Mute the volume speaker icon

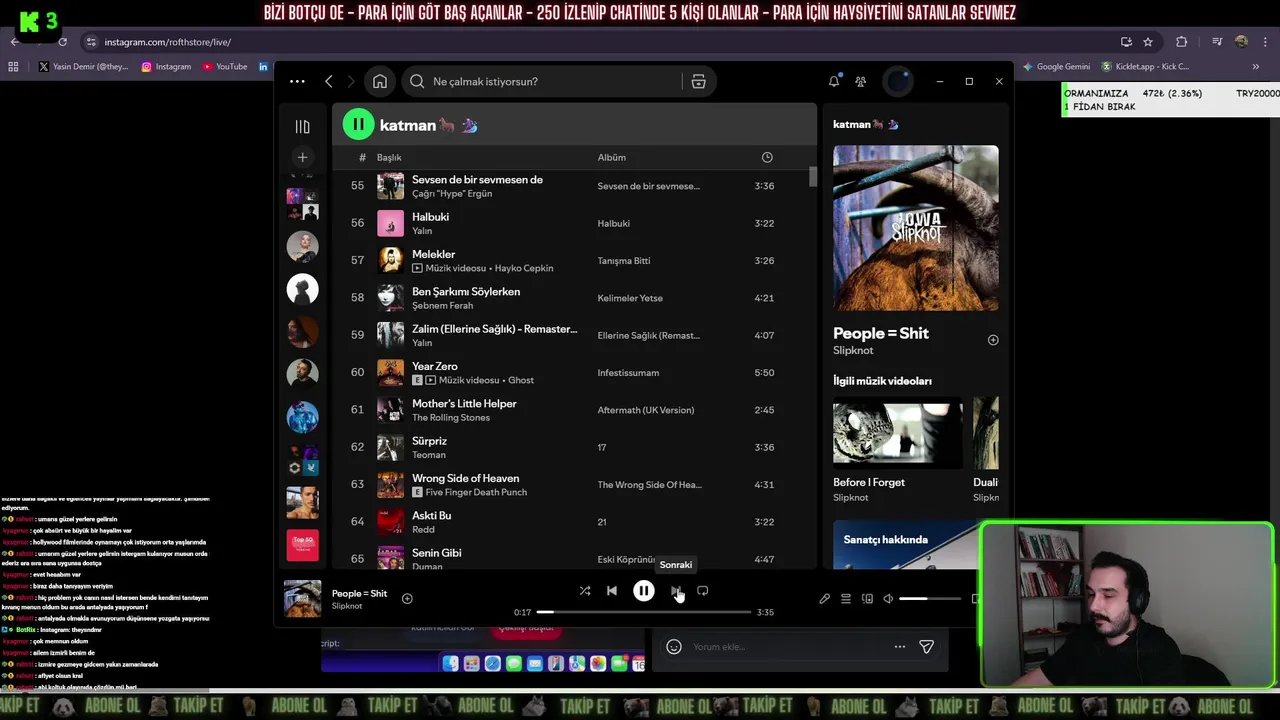tap(888, 598)
